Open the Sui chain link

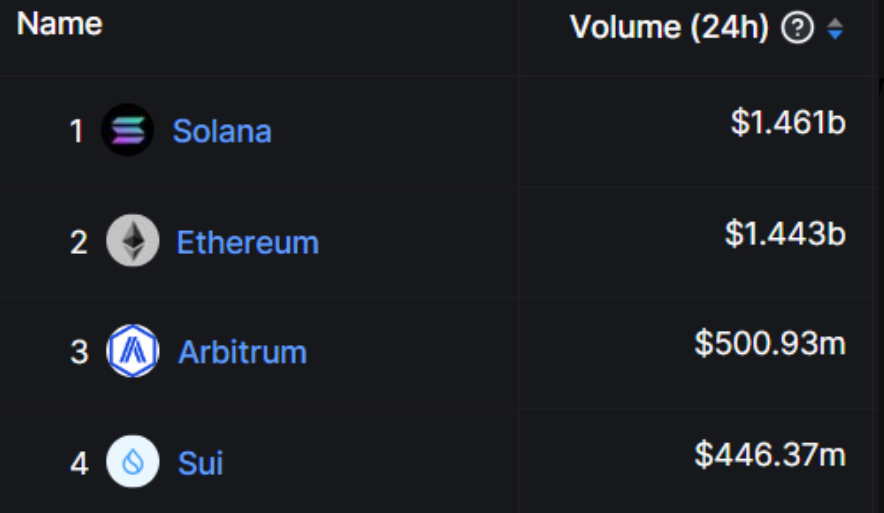[200, 463]
